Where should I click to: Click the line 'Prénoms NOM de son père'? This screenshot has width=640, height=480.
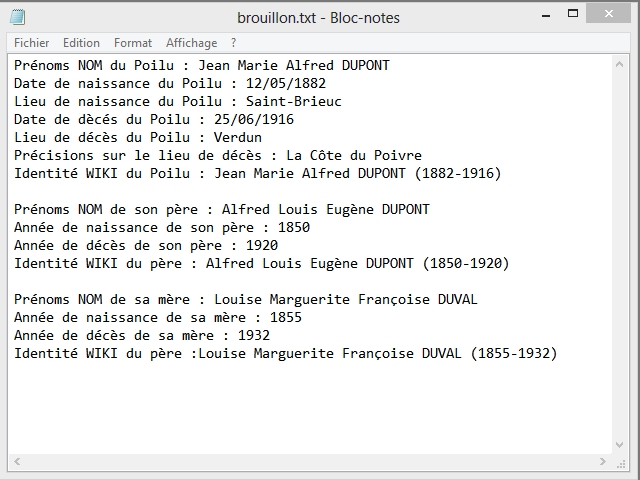[x=222, y=209]
